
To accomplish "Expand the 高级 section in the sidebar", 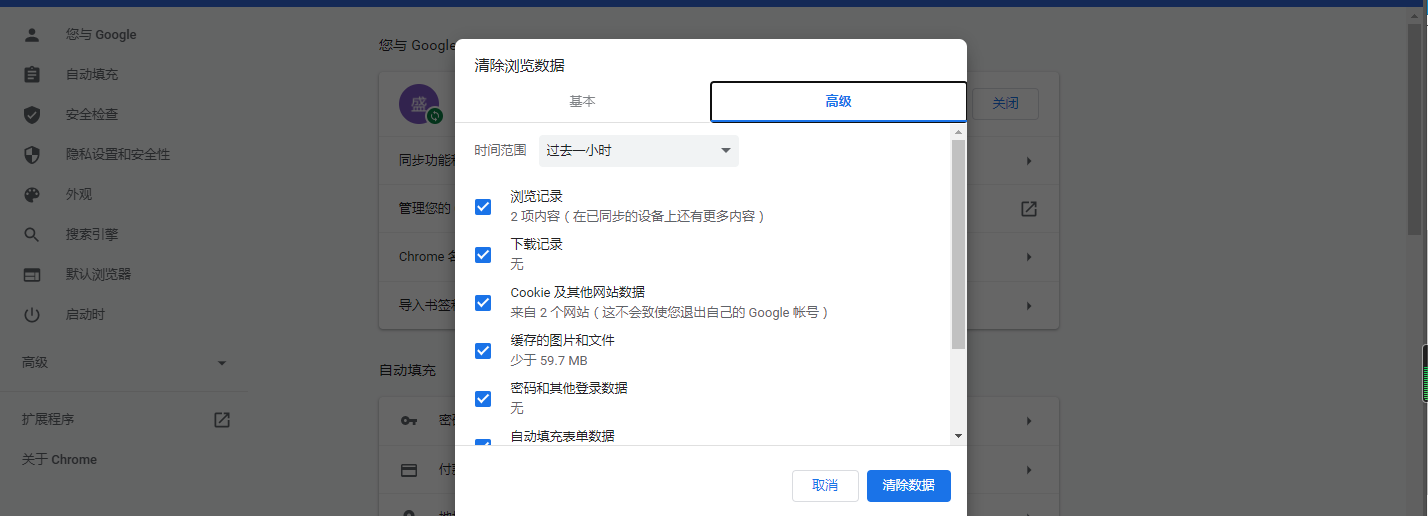I will (222, 363).
